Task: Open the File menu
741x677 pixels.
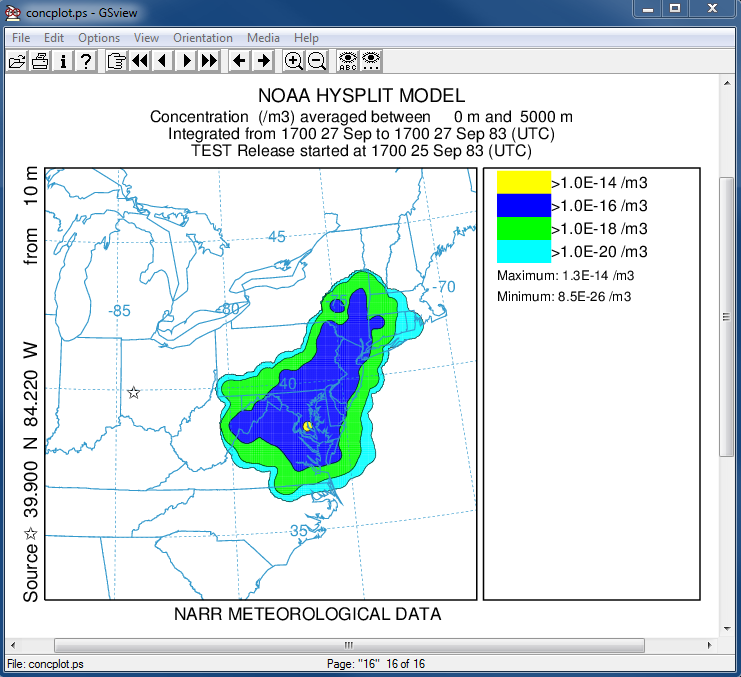Action: click(21, 38)
